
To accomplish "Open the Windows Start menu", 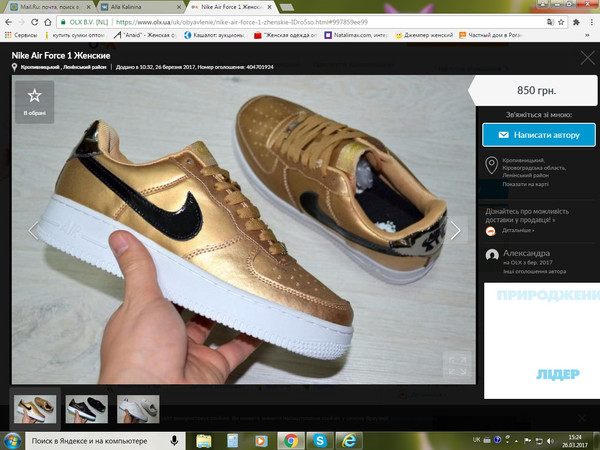I will [x=12, y=441].
